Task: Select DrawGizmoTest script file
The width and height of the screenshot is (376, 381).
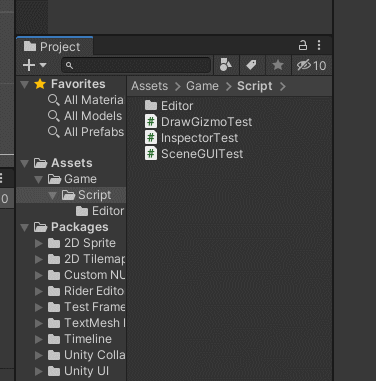Action: [198, 122]
